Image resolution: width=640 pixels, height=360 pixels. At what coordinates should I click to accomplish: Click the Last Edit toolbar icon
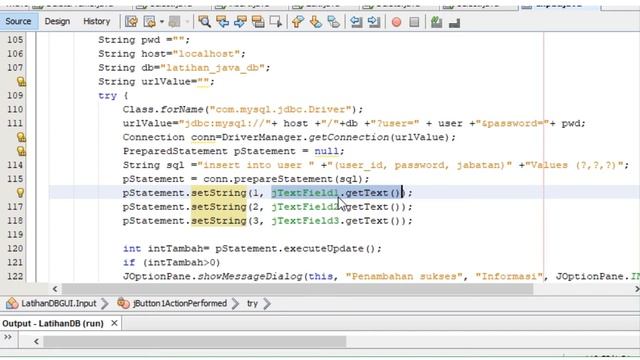131,22
